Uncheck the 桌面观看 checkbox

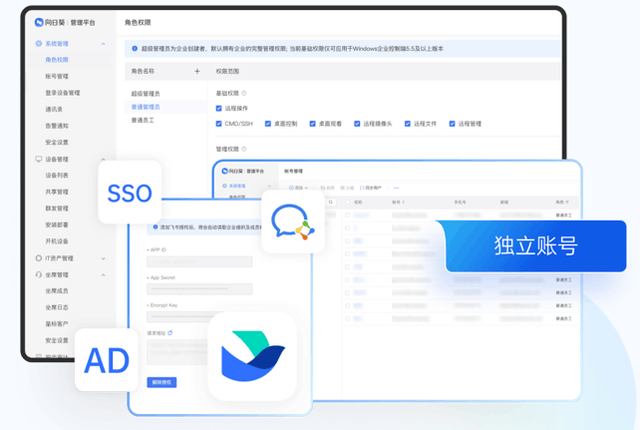point(312,124)
